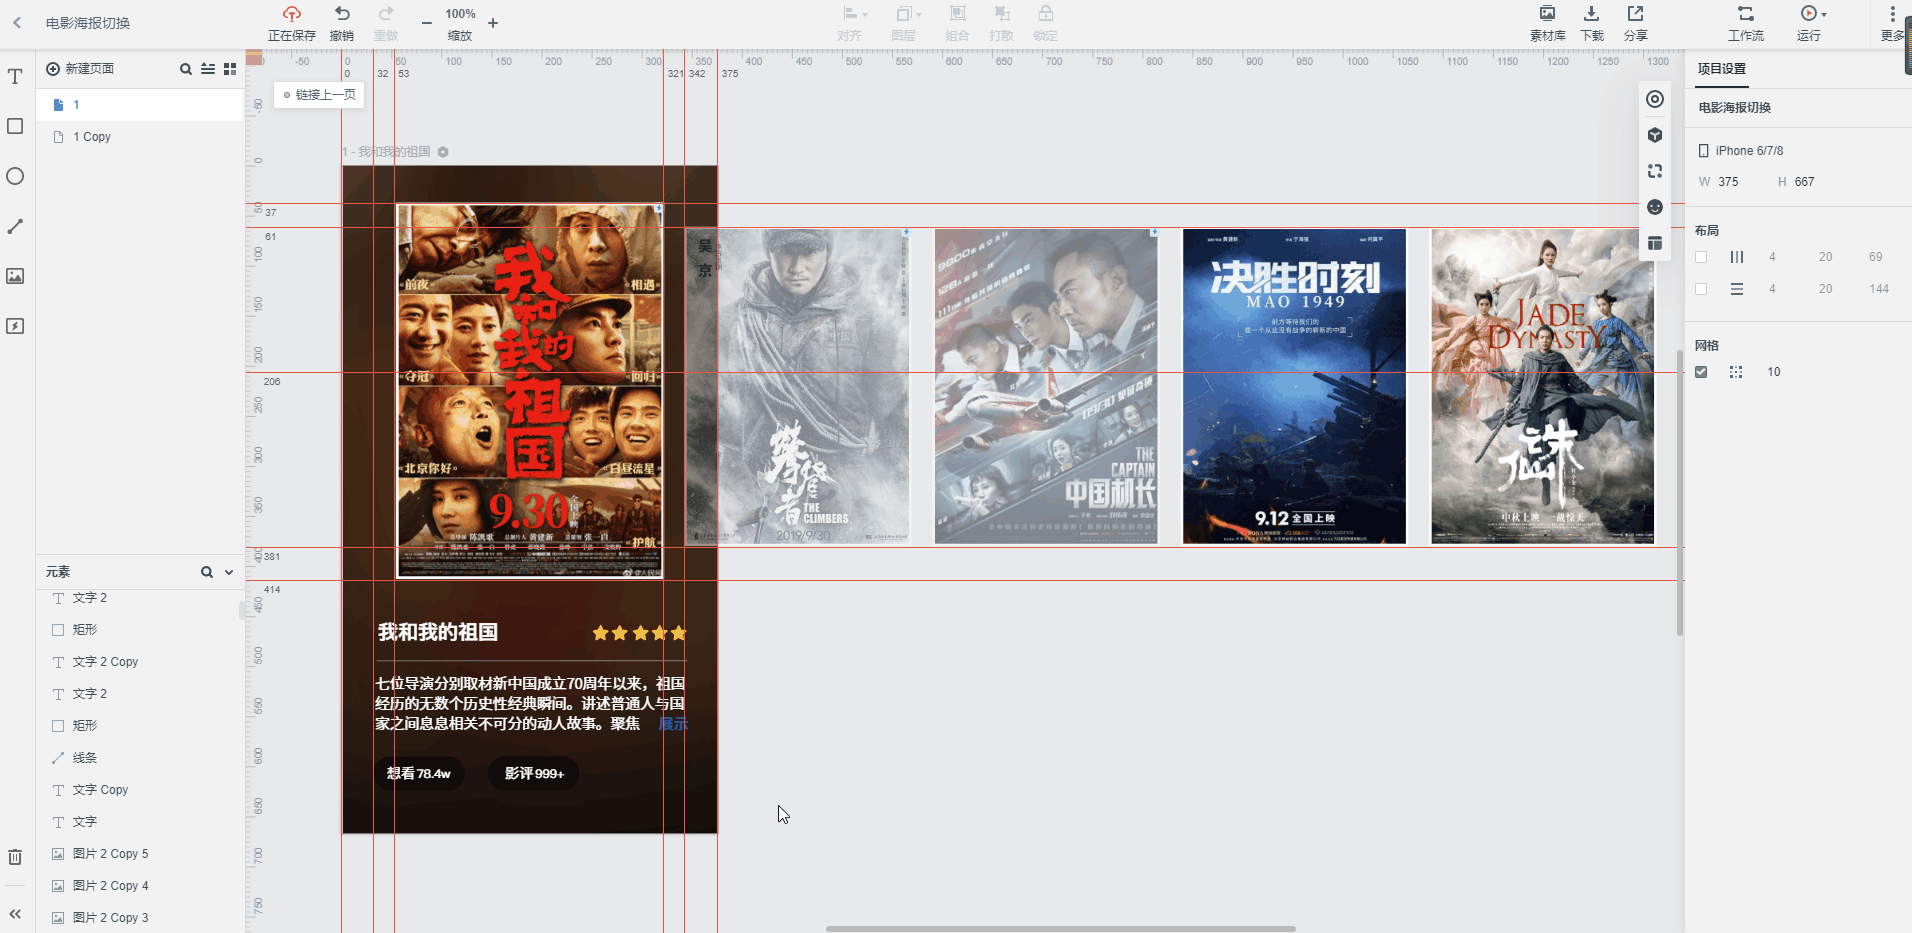This screenshot has width=1912, height=933.
Task: Enable the row layout checkbox
Action: [x=1701, y=289]
